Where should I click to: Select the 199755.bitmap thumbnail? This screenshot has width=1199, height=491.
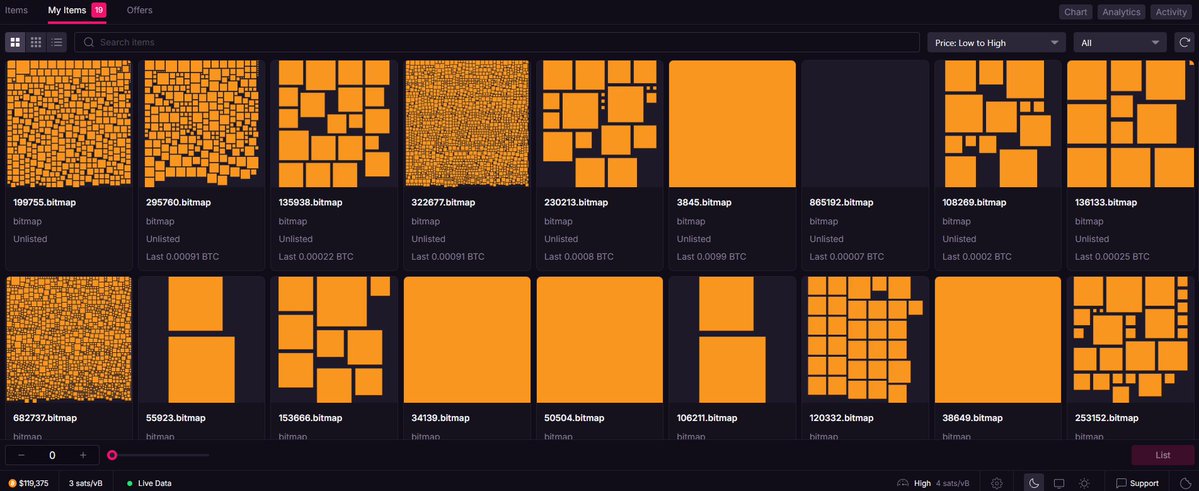(69, 124)
